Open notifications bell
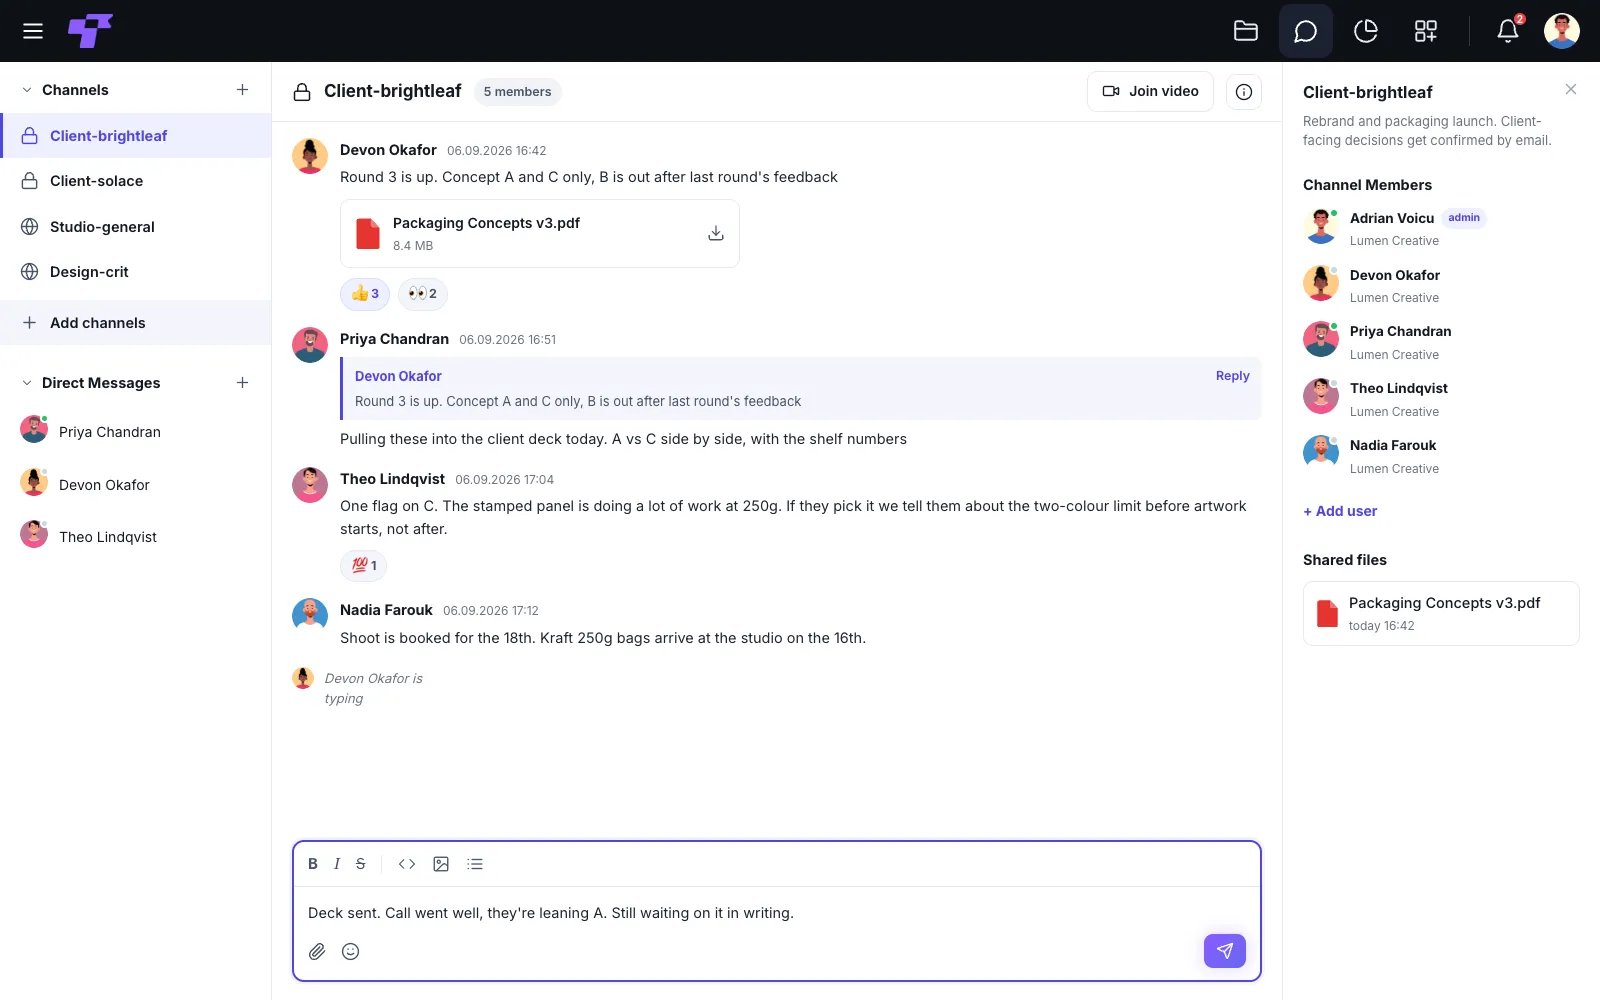The height and width of the screenshot is (1000, 1600). coord(1508,31)
